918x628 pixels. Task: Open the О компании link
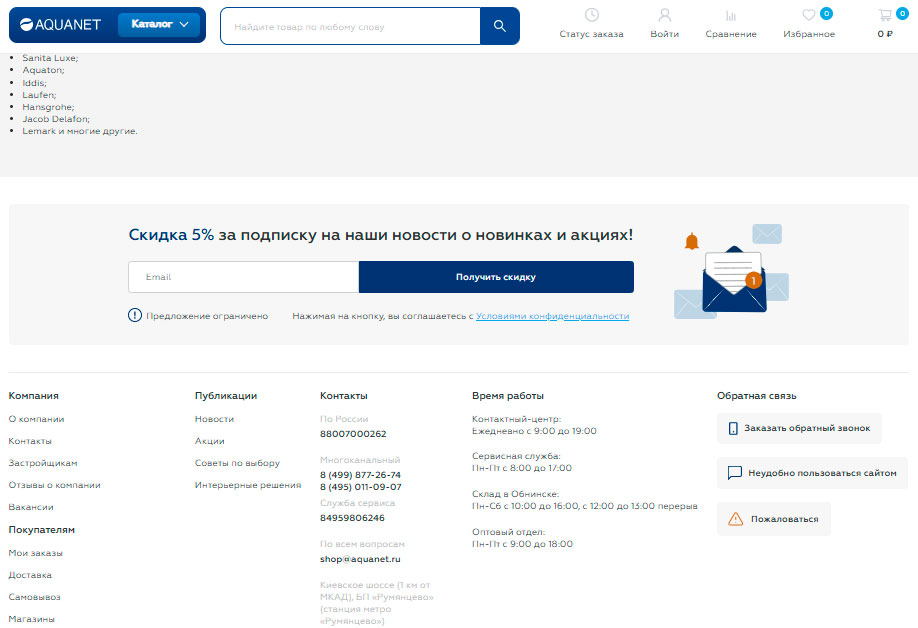(x=36, y=419)
